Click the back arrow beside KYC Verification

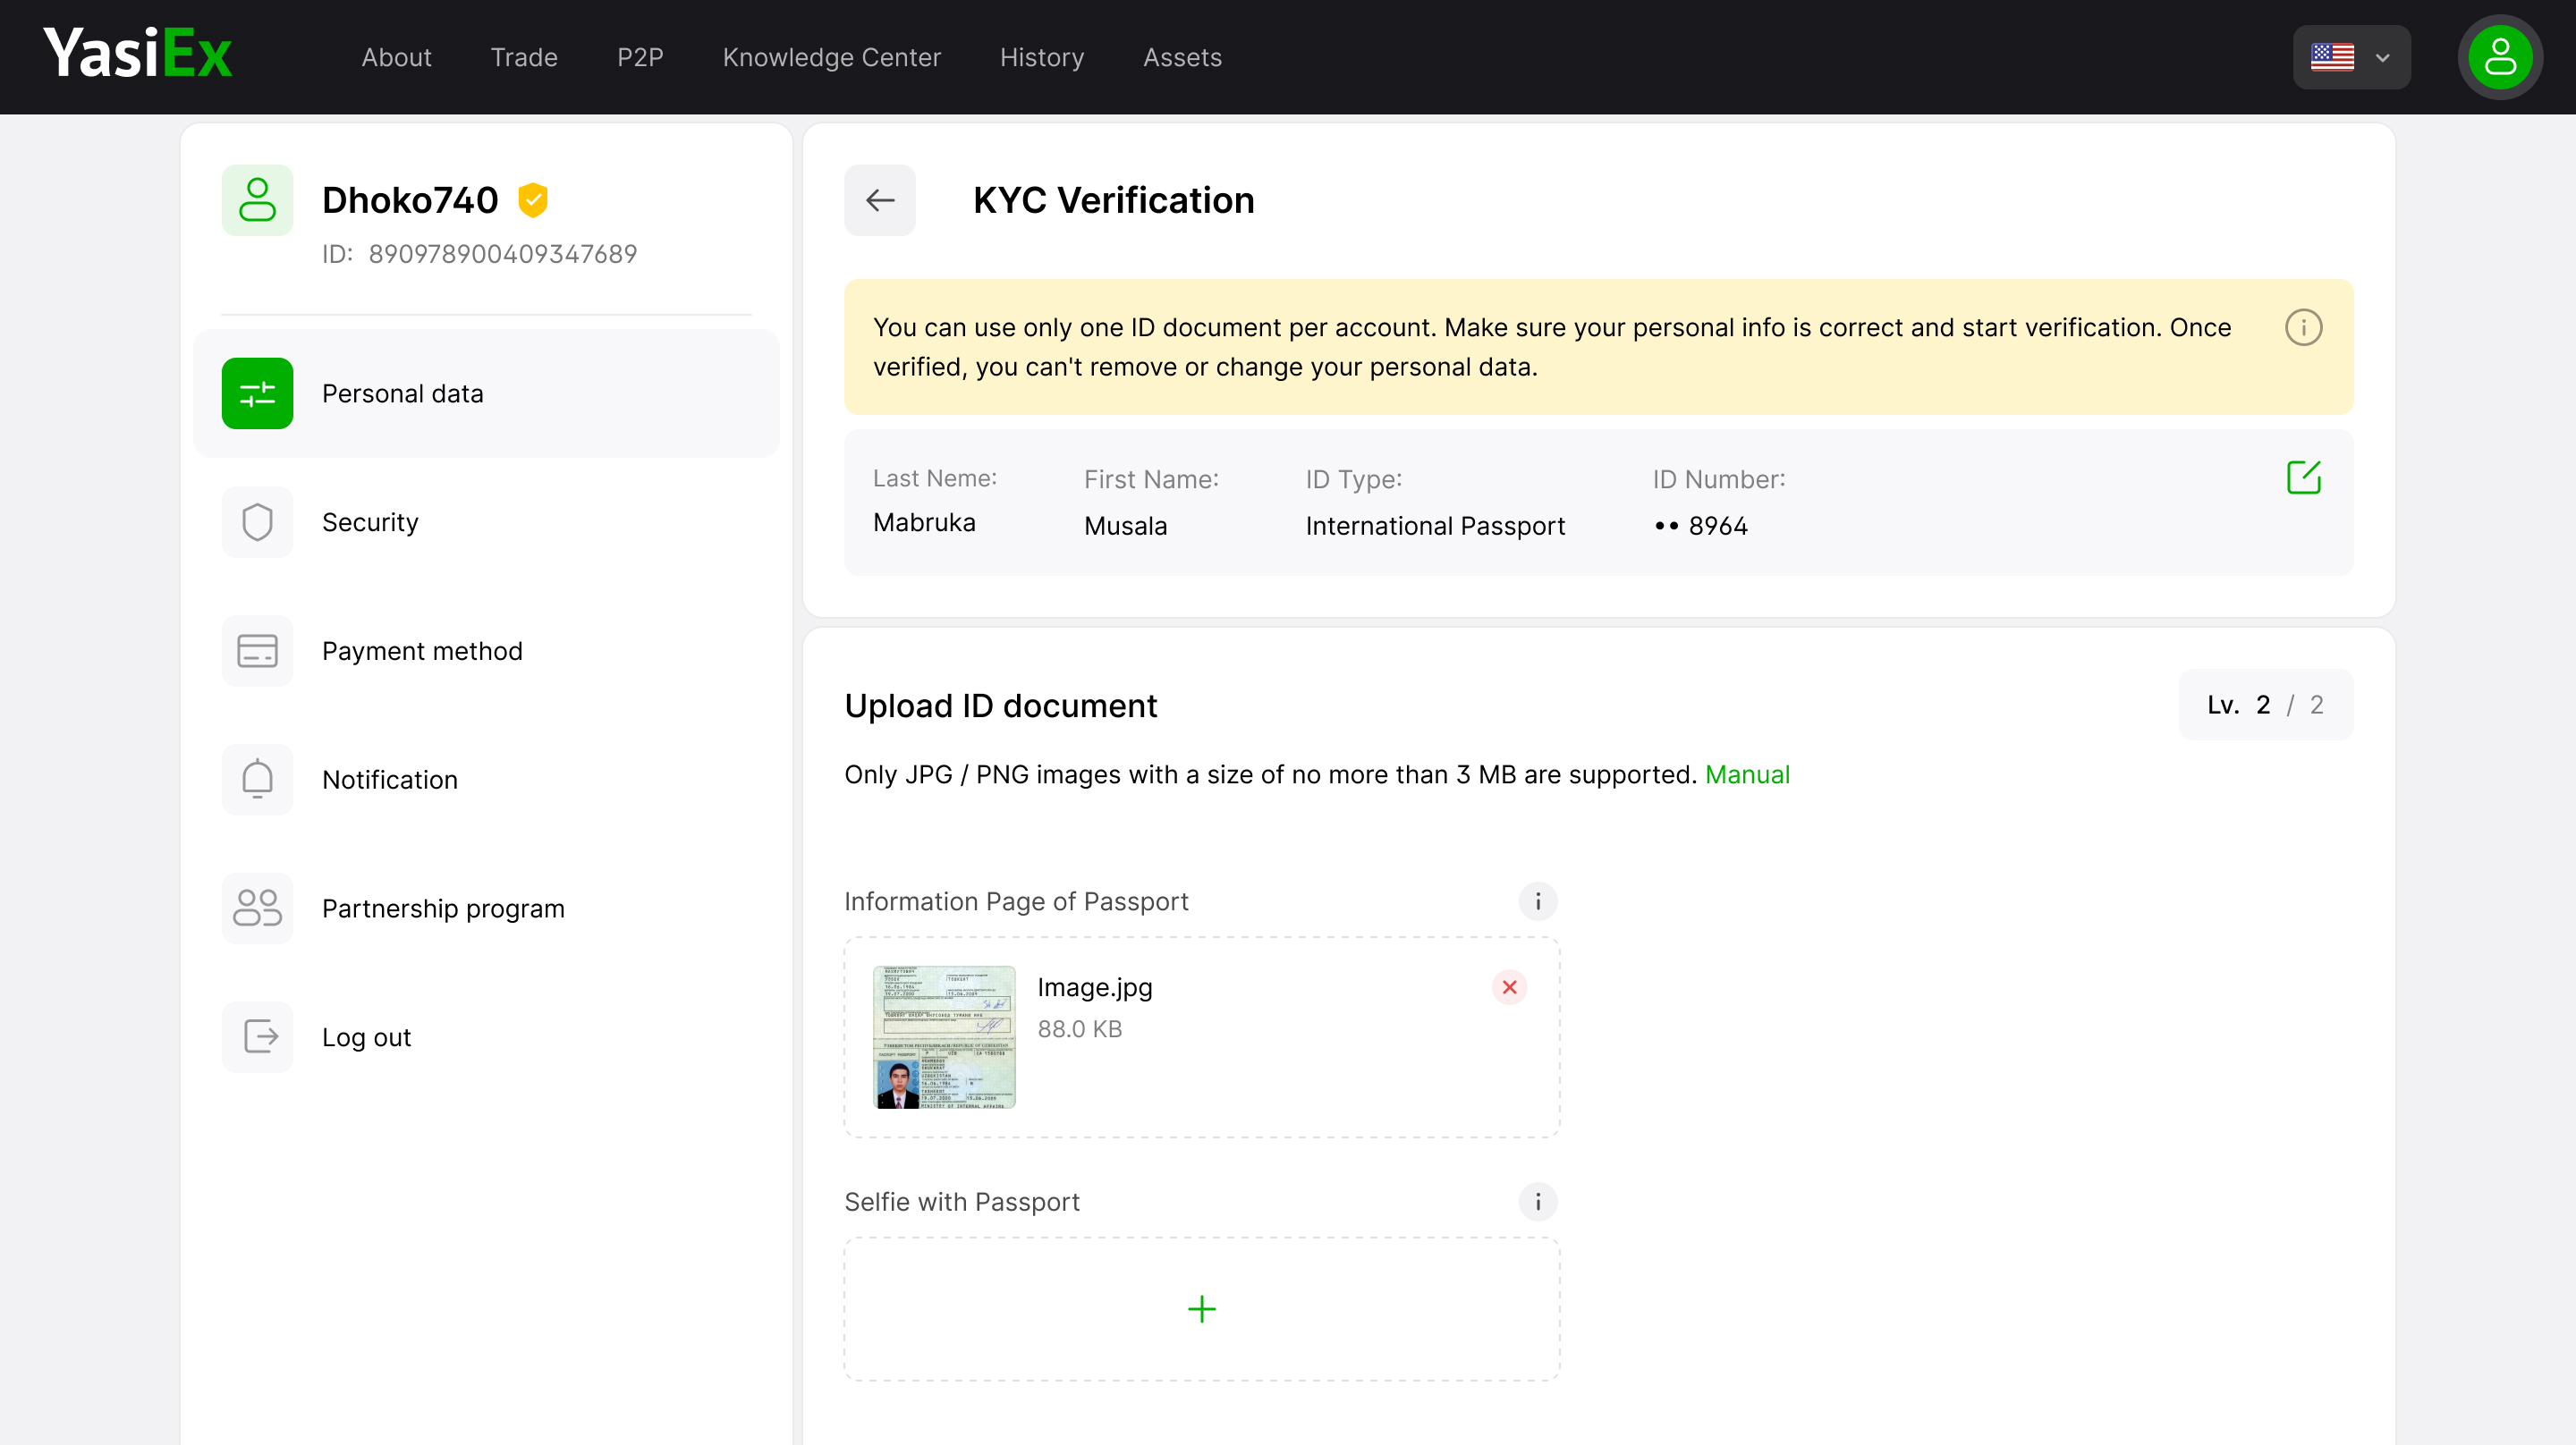tap(879, 200)
